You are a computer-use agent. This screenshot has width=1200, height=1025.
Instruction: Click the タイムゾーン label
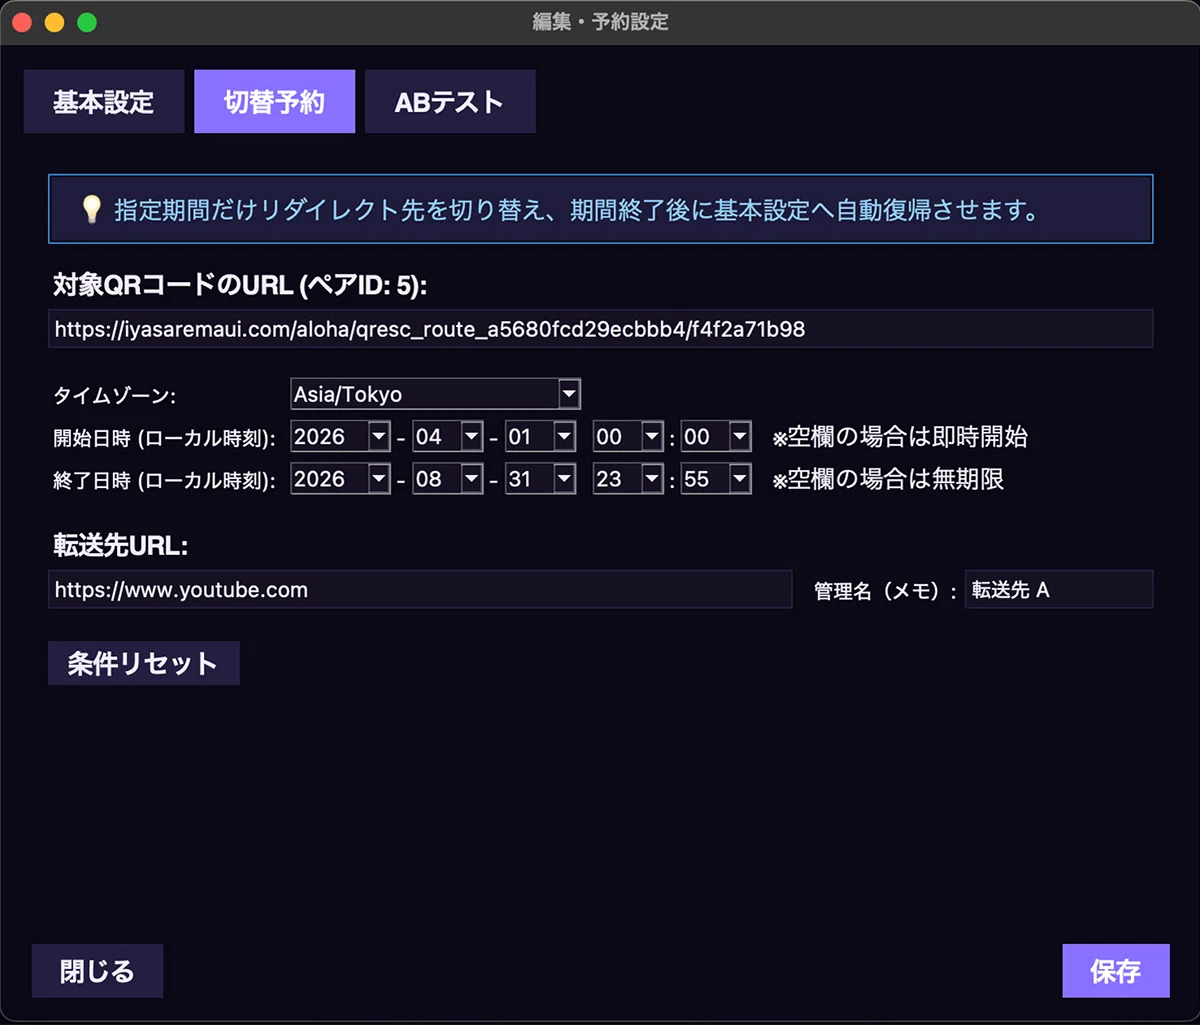[114, 395]
